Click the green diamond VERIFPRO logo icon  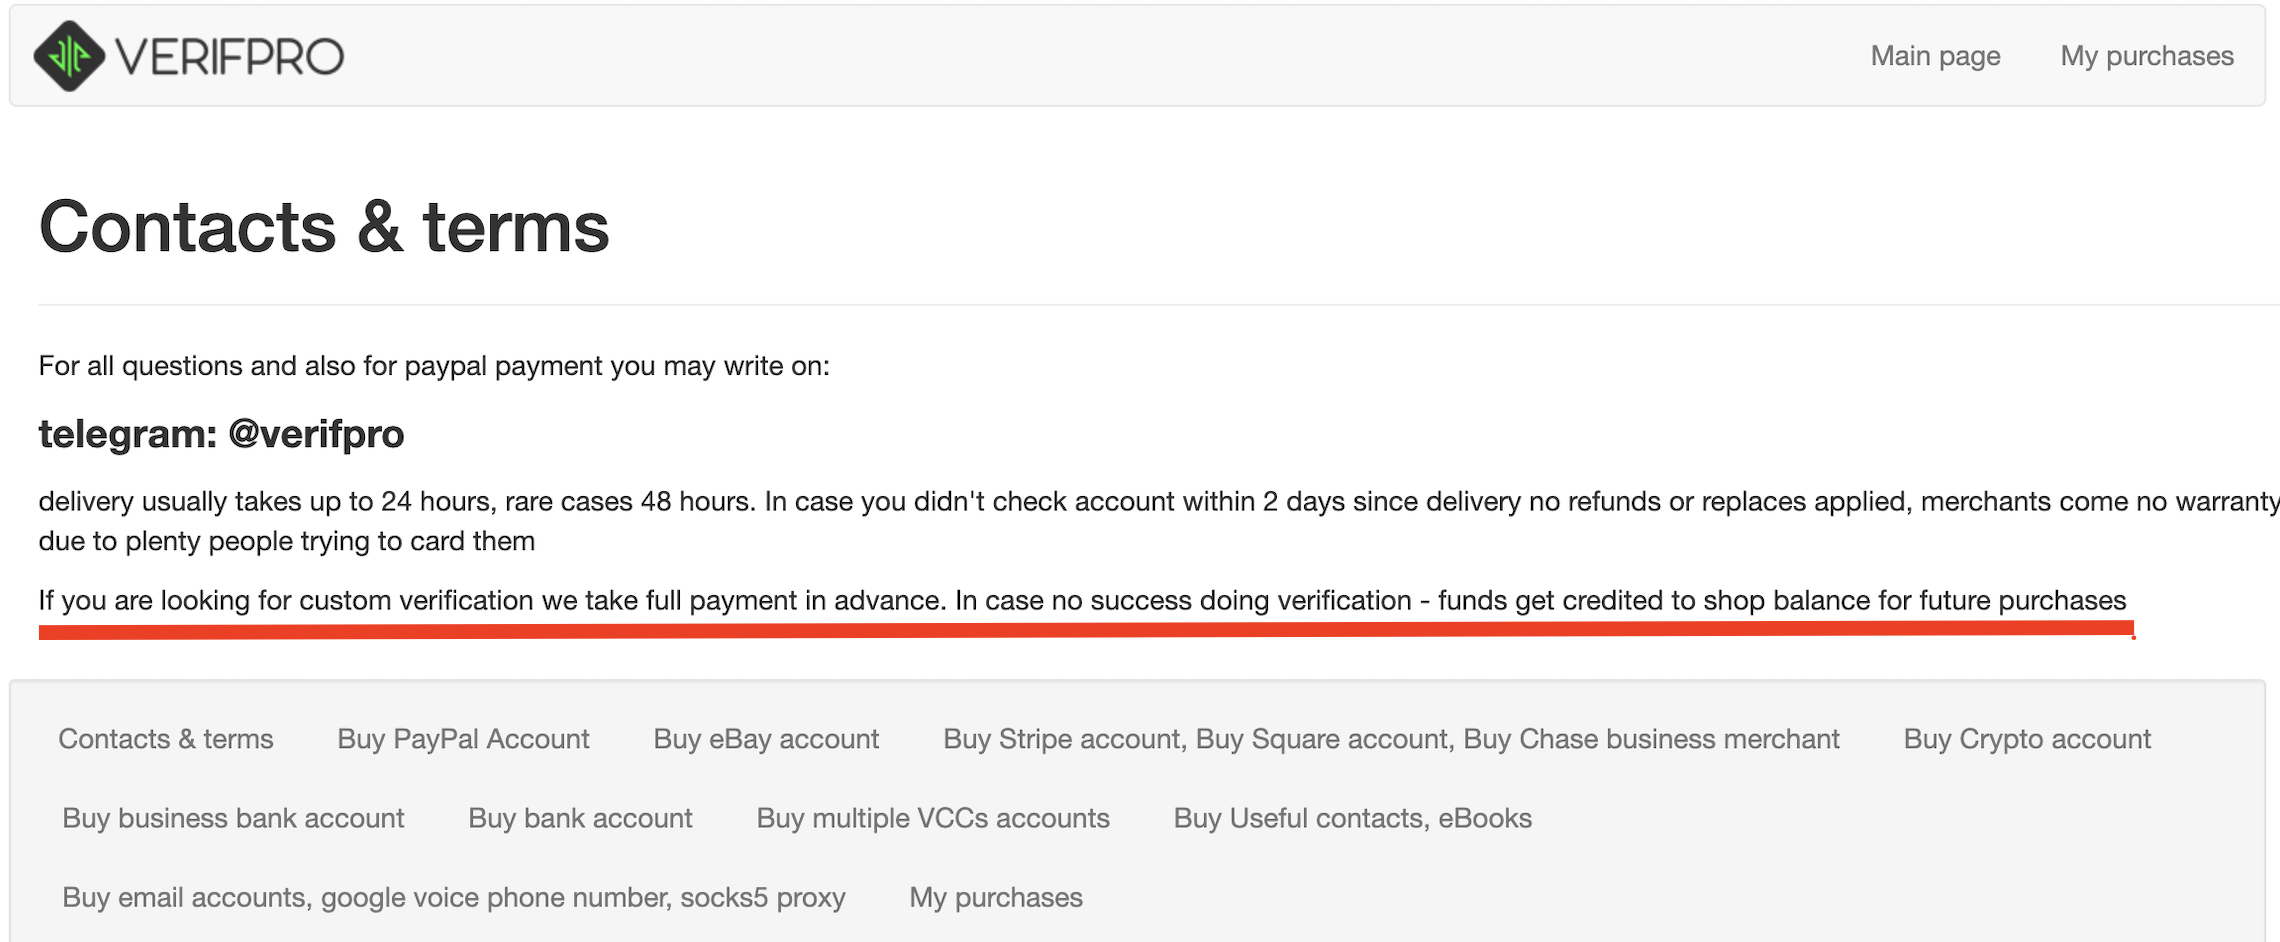tap(68, 56)
